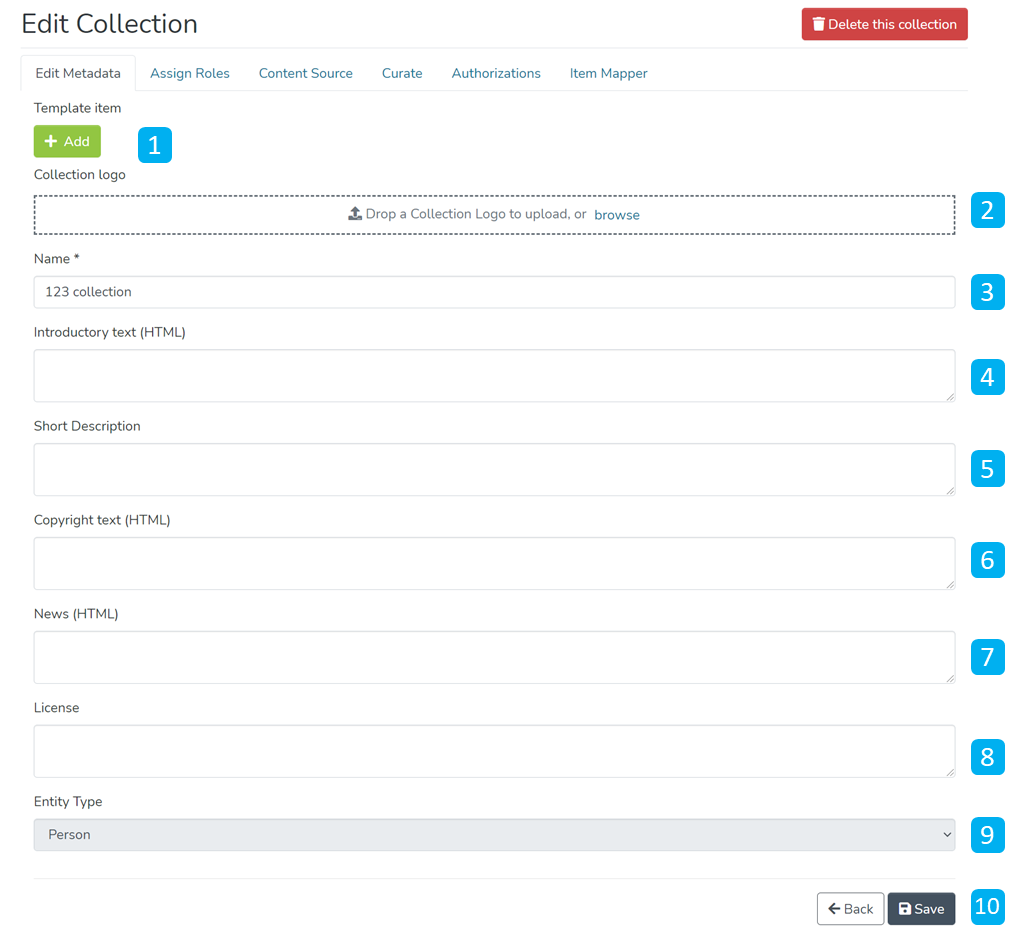Click inside the License text area
Screen dimensions: 1018x942
(494, 752)
